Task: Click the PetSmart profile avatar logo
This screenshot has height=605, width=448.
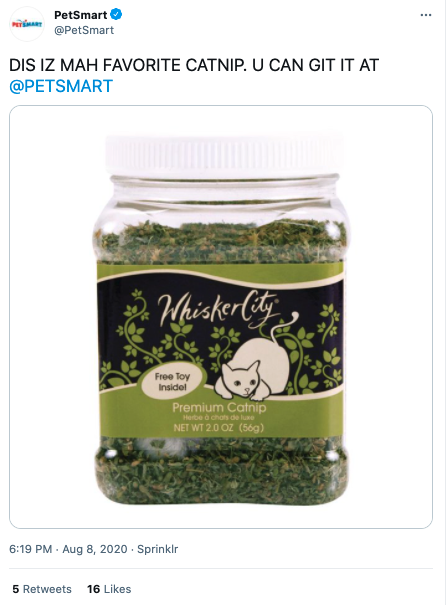Action: [x=27, y=24]
